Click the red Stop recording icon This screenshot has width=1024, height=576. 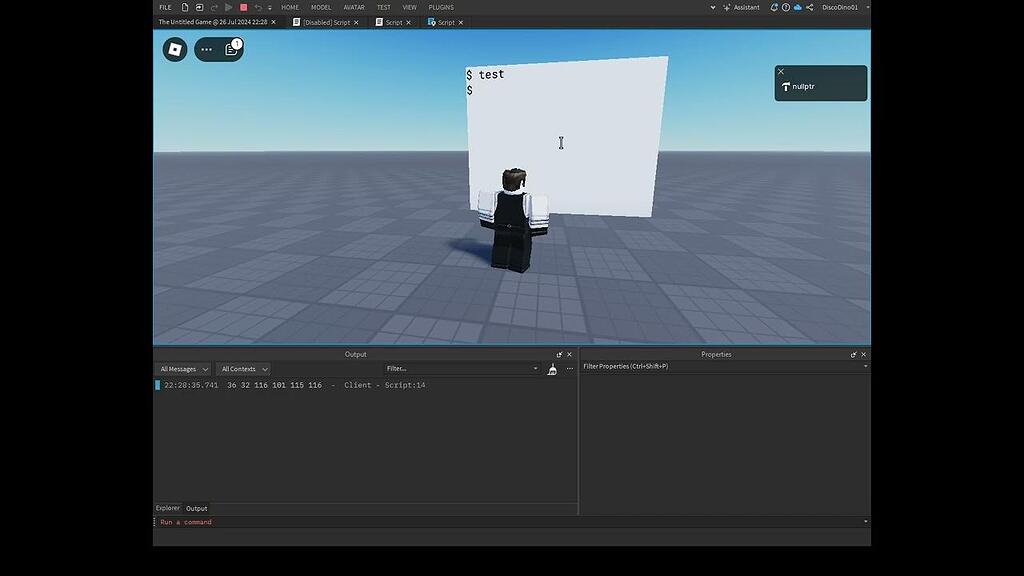click(x=241, y=7)
